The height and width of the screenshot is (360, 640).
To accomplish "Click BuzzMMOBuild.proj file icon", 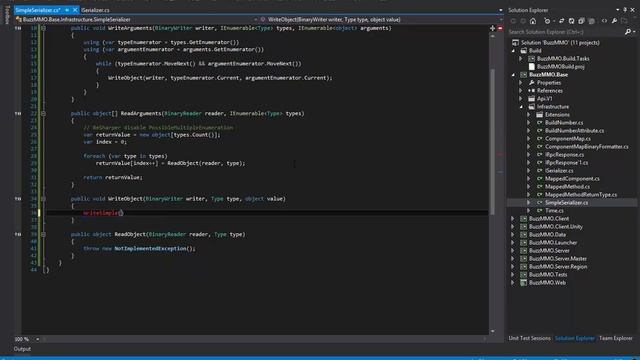I will pos(531,67).
